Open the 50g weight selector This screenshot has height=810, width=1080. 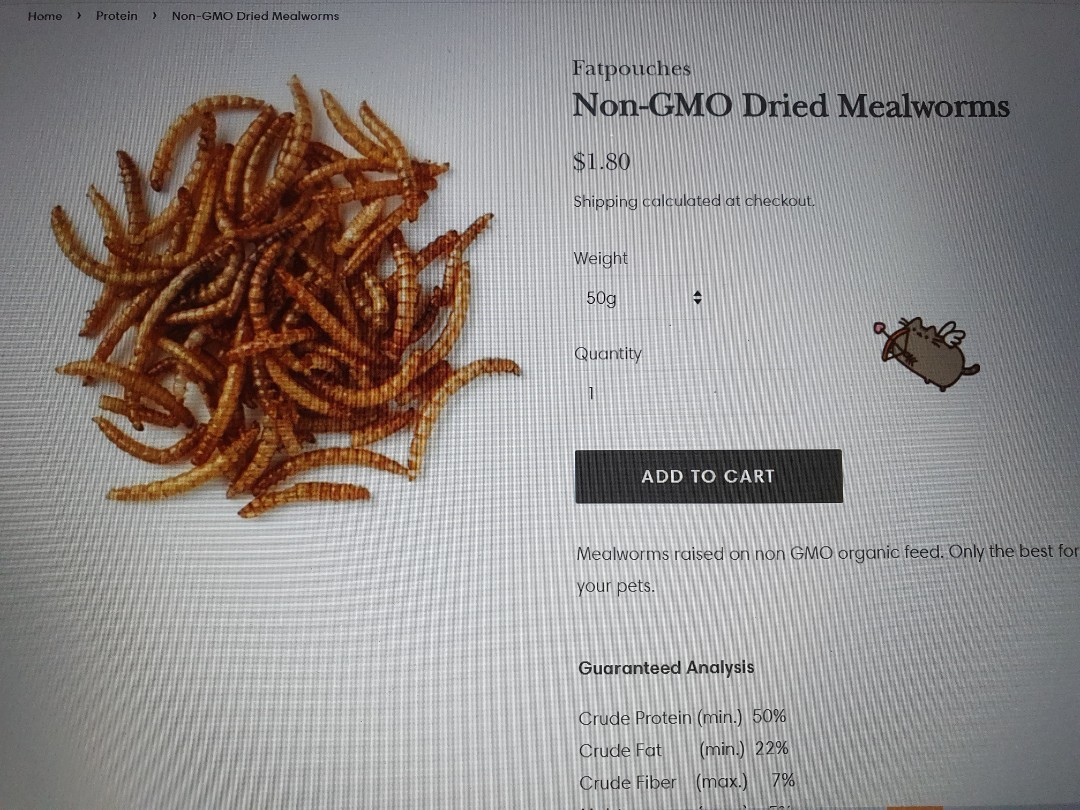(x=642, y=298)
